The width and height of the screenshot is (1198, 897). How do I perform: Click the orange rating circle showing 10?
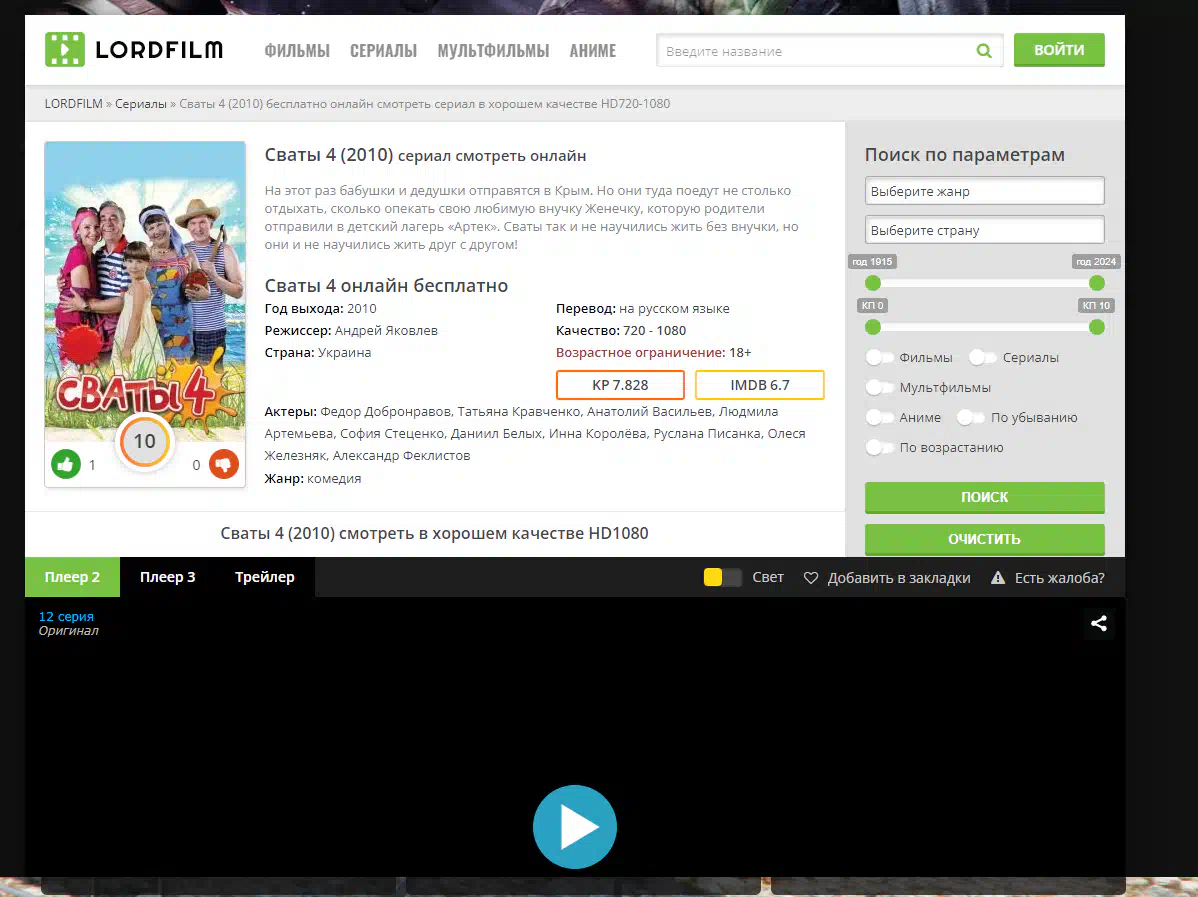144,441
